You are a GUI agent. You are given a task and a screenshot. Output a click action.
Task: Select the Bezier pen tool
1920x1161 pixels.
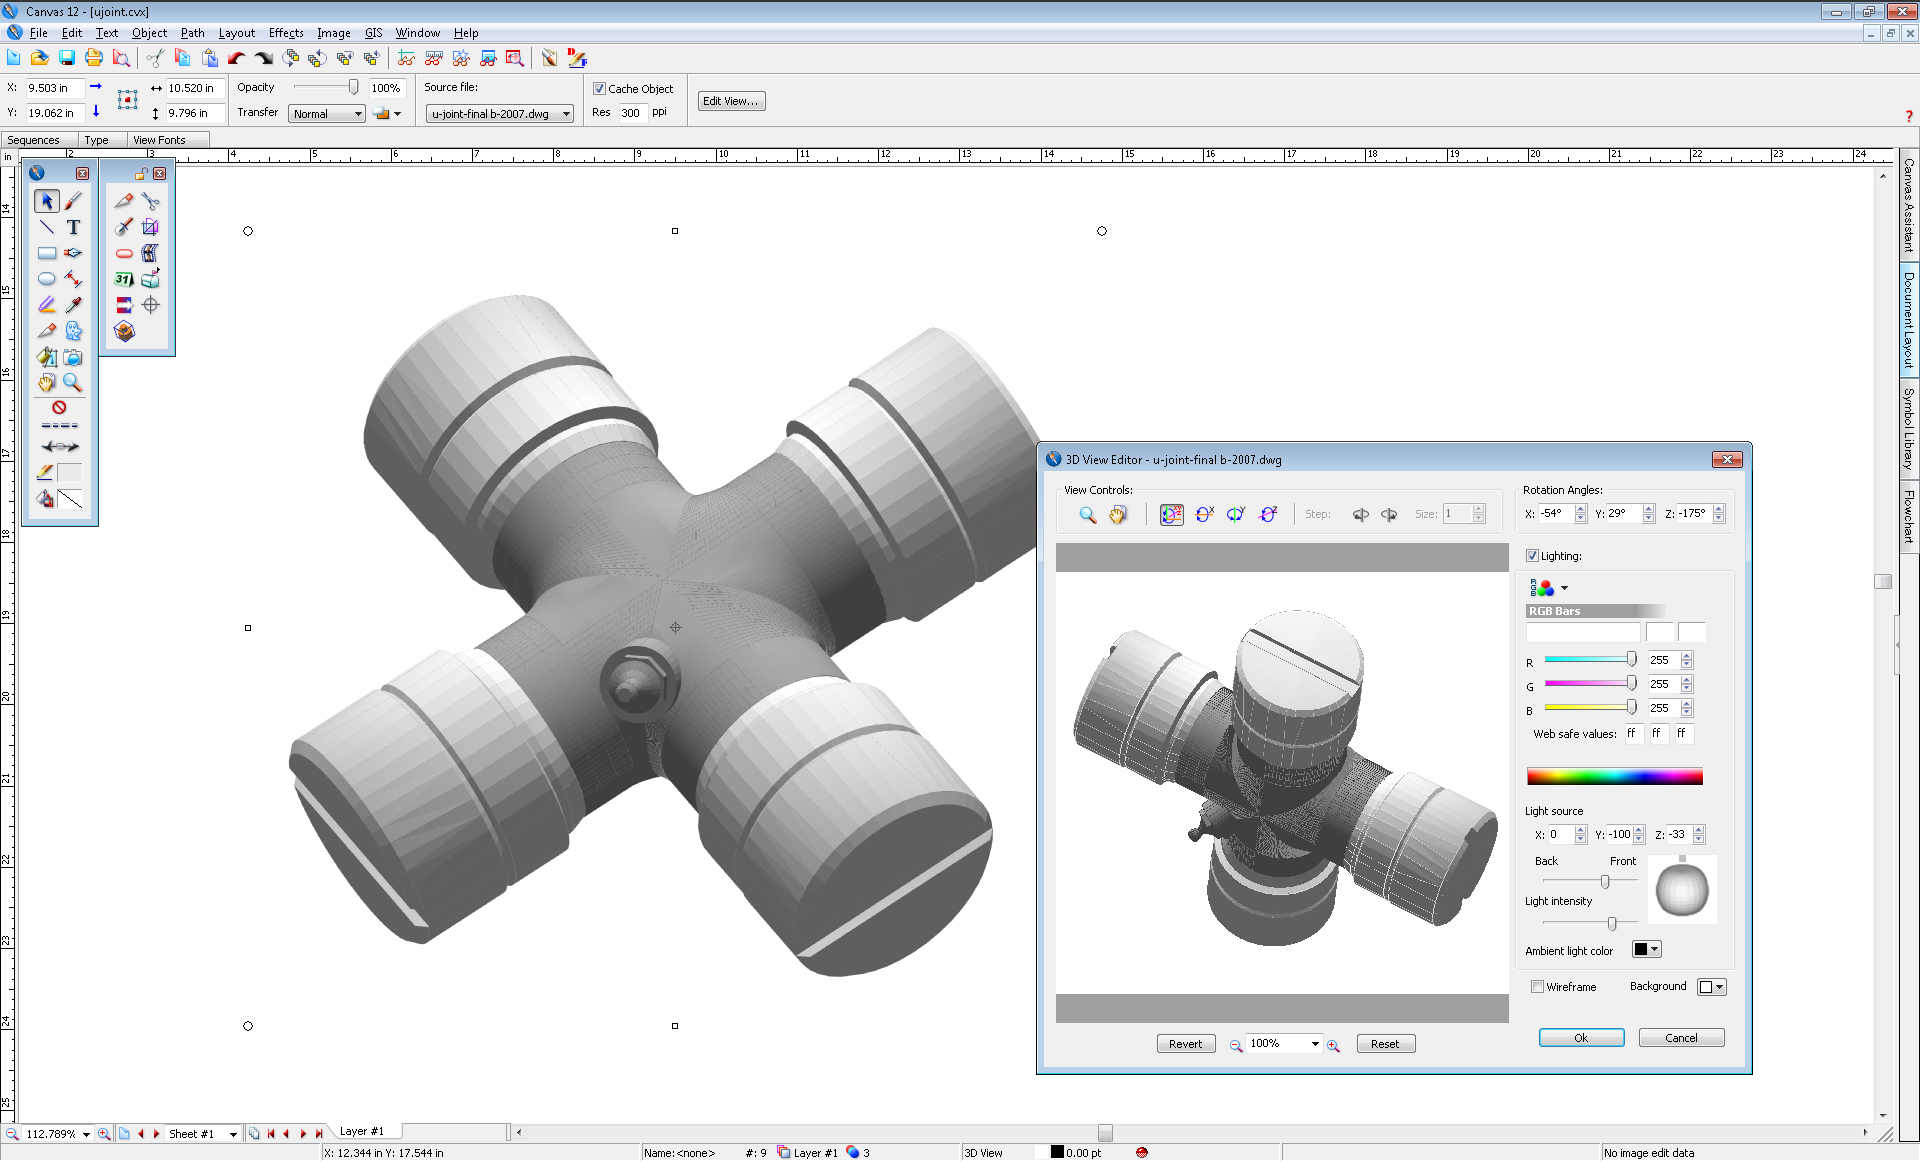tap(74, 252)
